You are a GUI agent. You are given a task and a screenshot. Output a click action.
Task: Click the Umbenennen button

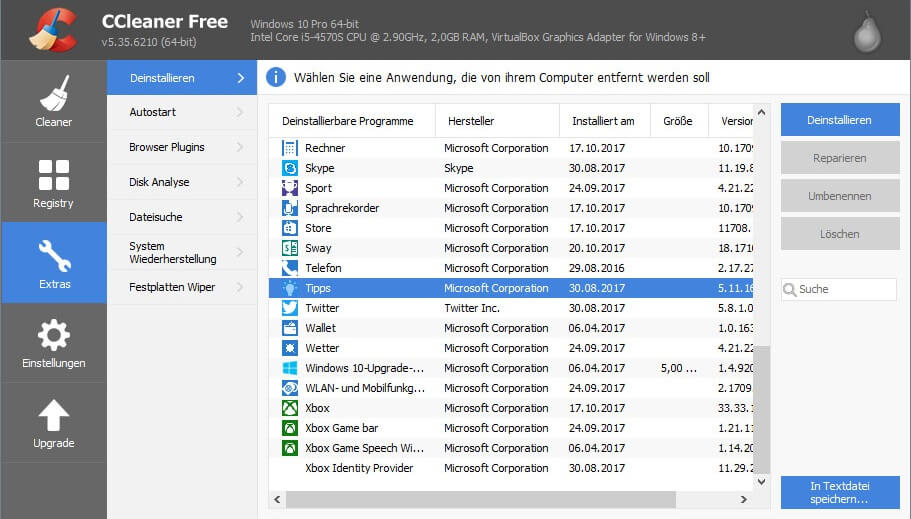840,196
